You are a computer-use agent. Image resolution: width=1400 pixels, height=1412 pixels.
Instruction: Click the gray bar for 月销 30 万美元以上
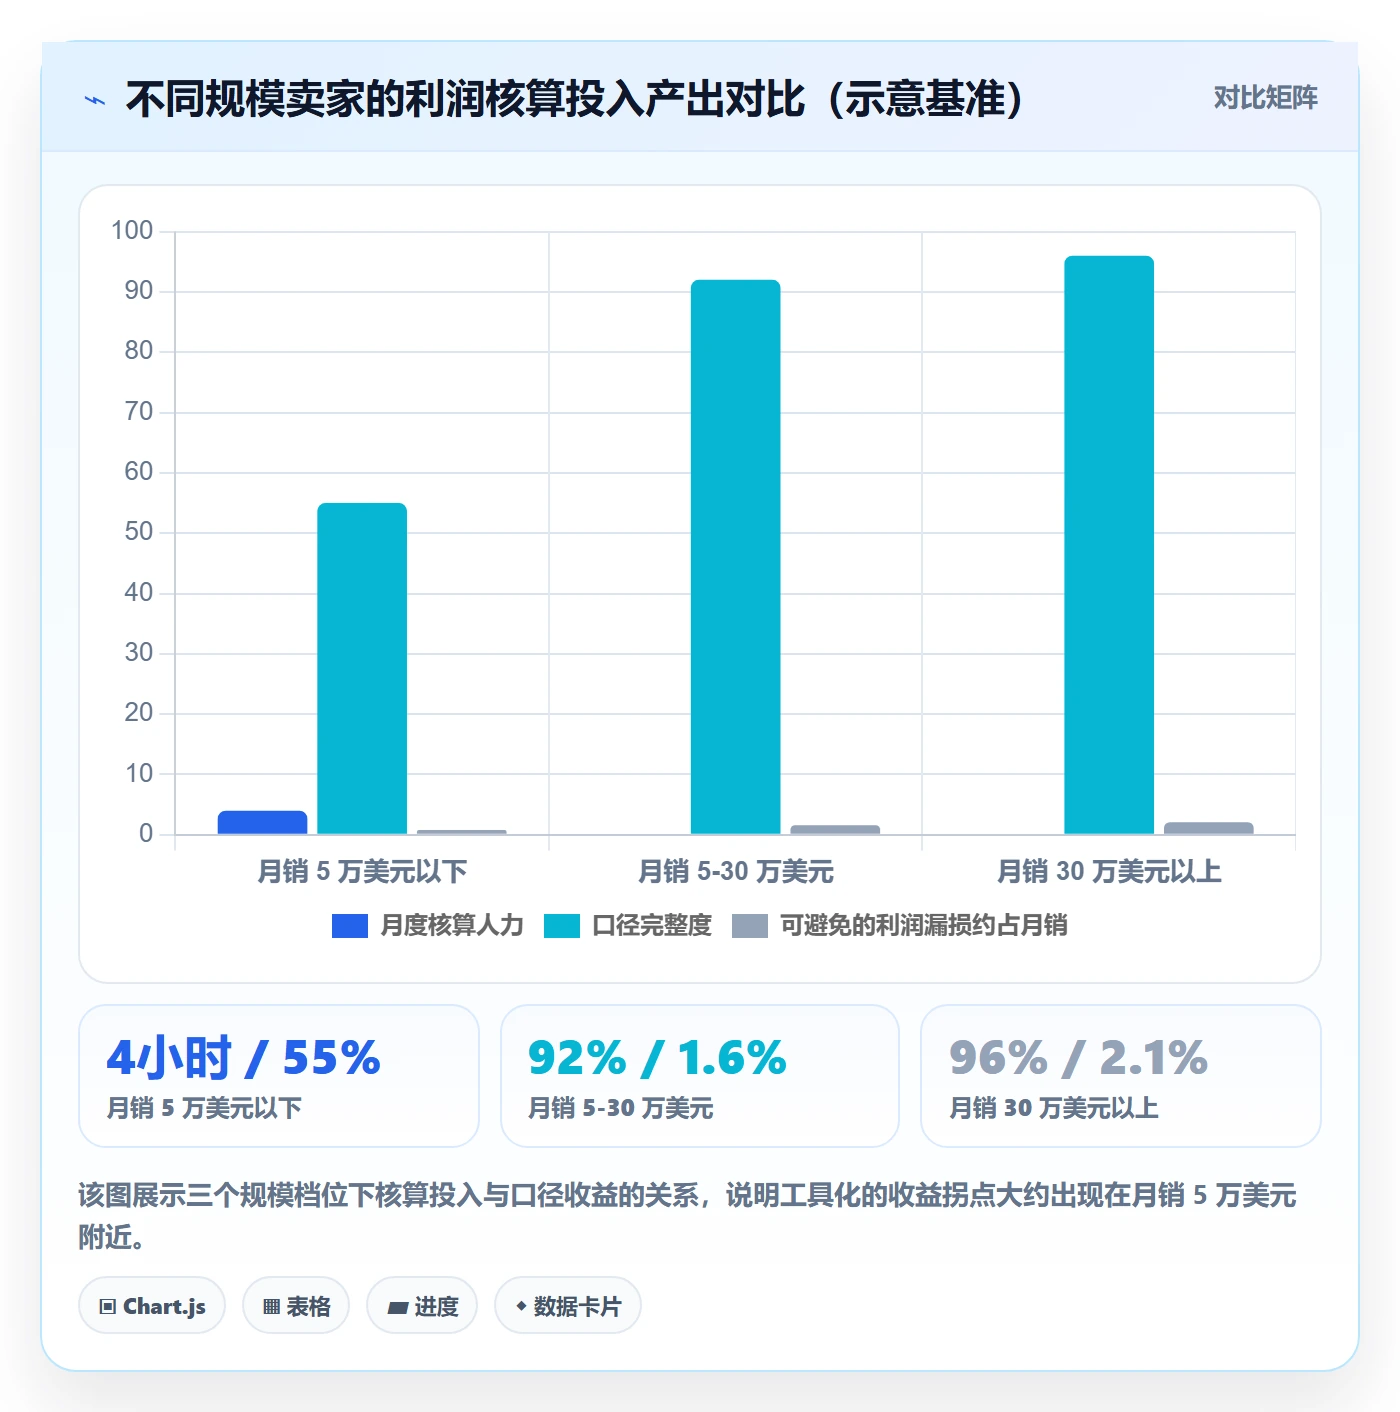1209,828
